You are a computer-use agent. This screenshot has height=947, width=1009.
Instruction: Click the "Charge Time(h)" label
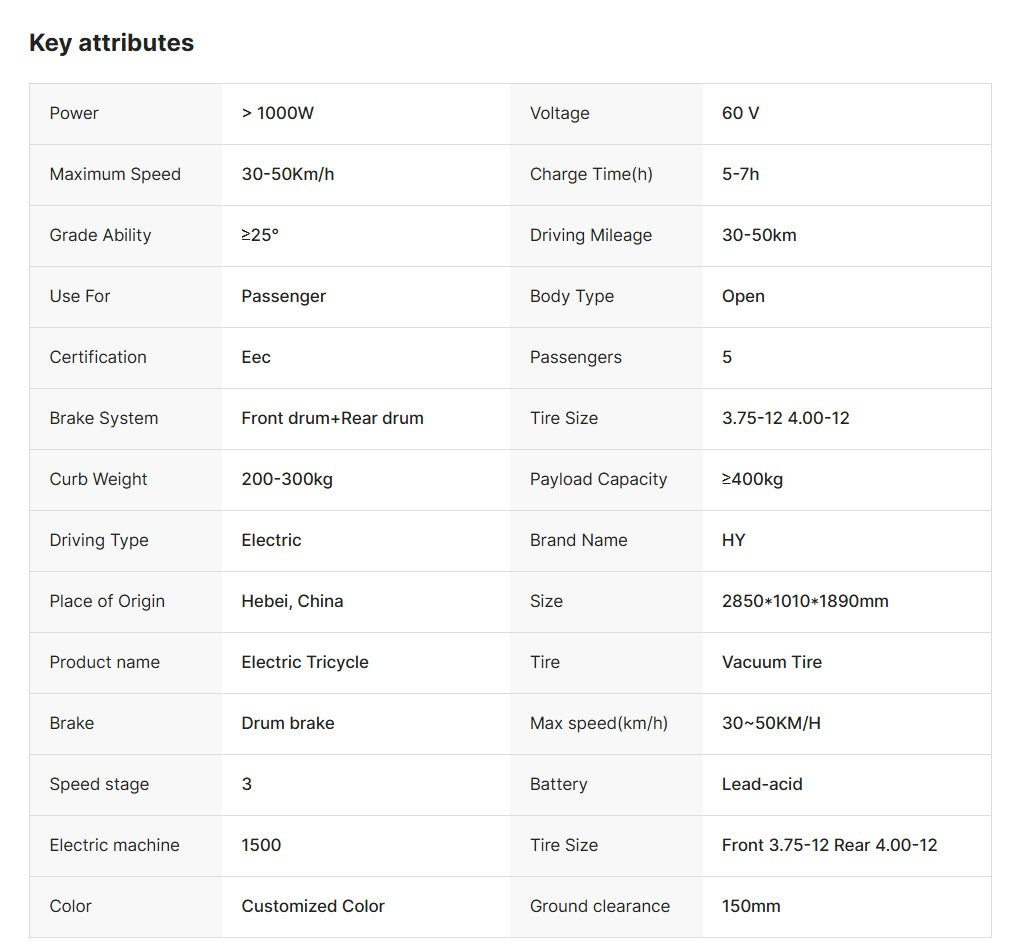click(x=590, y=174)
